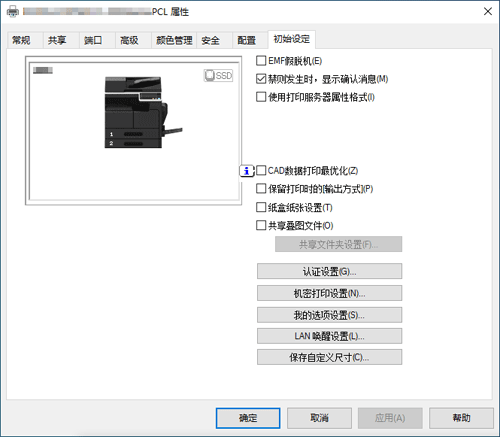Open 帮助 for this dialog
Screen dimensions: 500x437
pos(461,418)
